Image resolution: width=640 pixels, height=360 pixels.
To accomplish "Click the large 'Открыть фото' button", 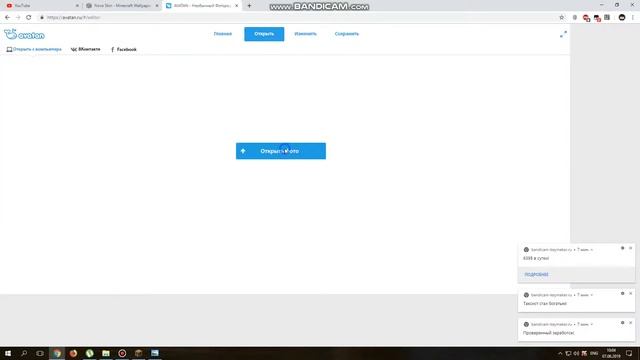I will pyautogui.click(x=281, y=151).
